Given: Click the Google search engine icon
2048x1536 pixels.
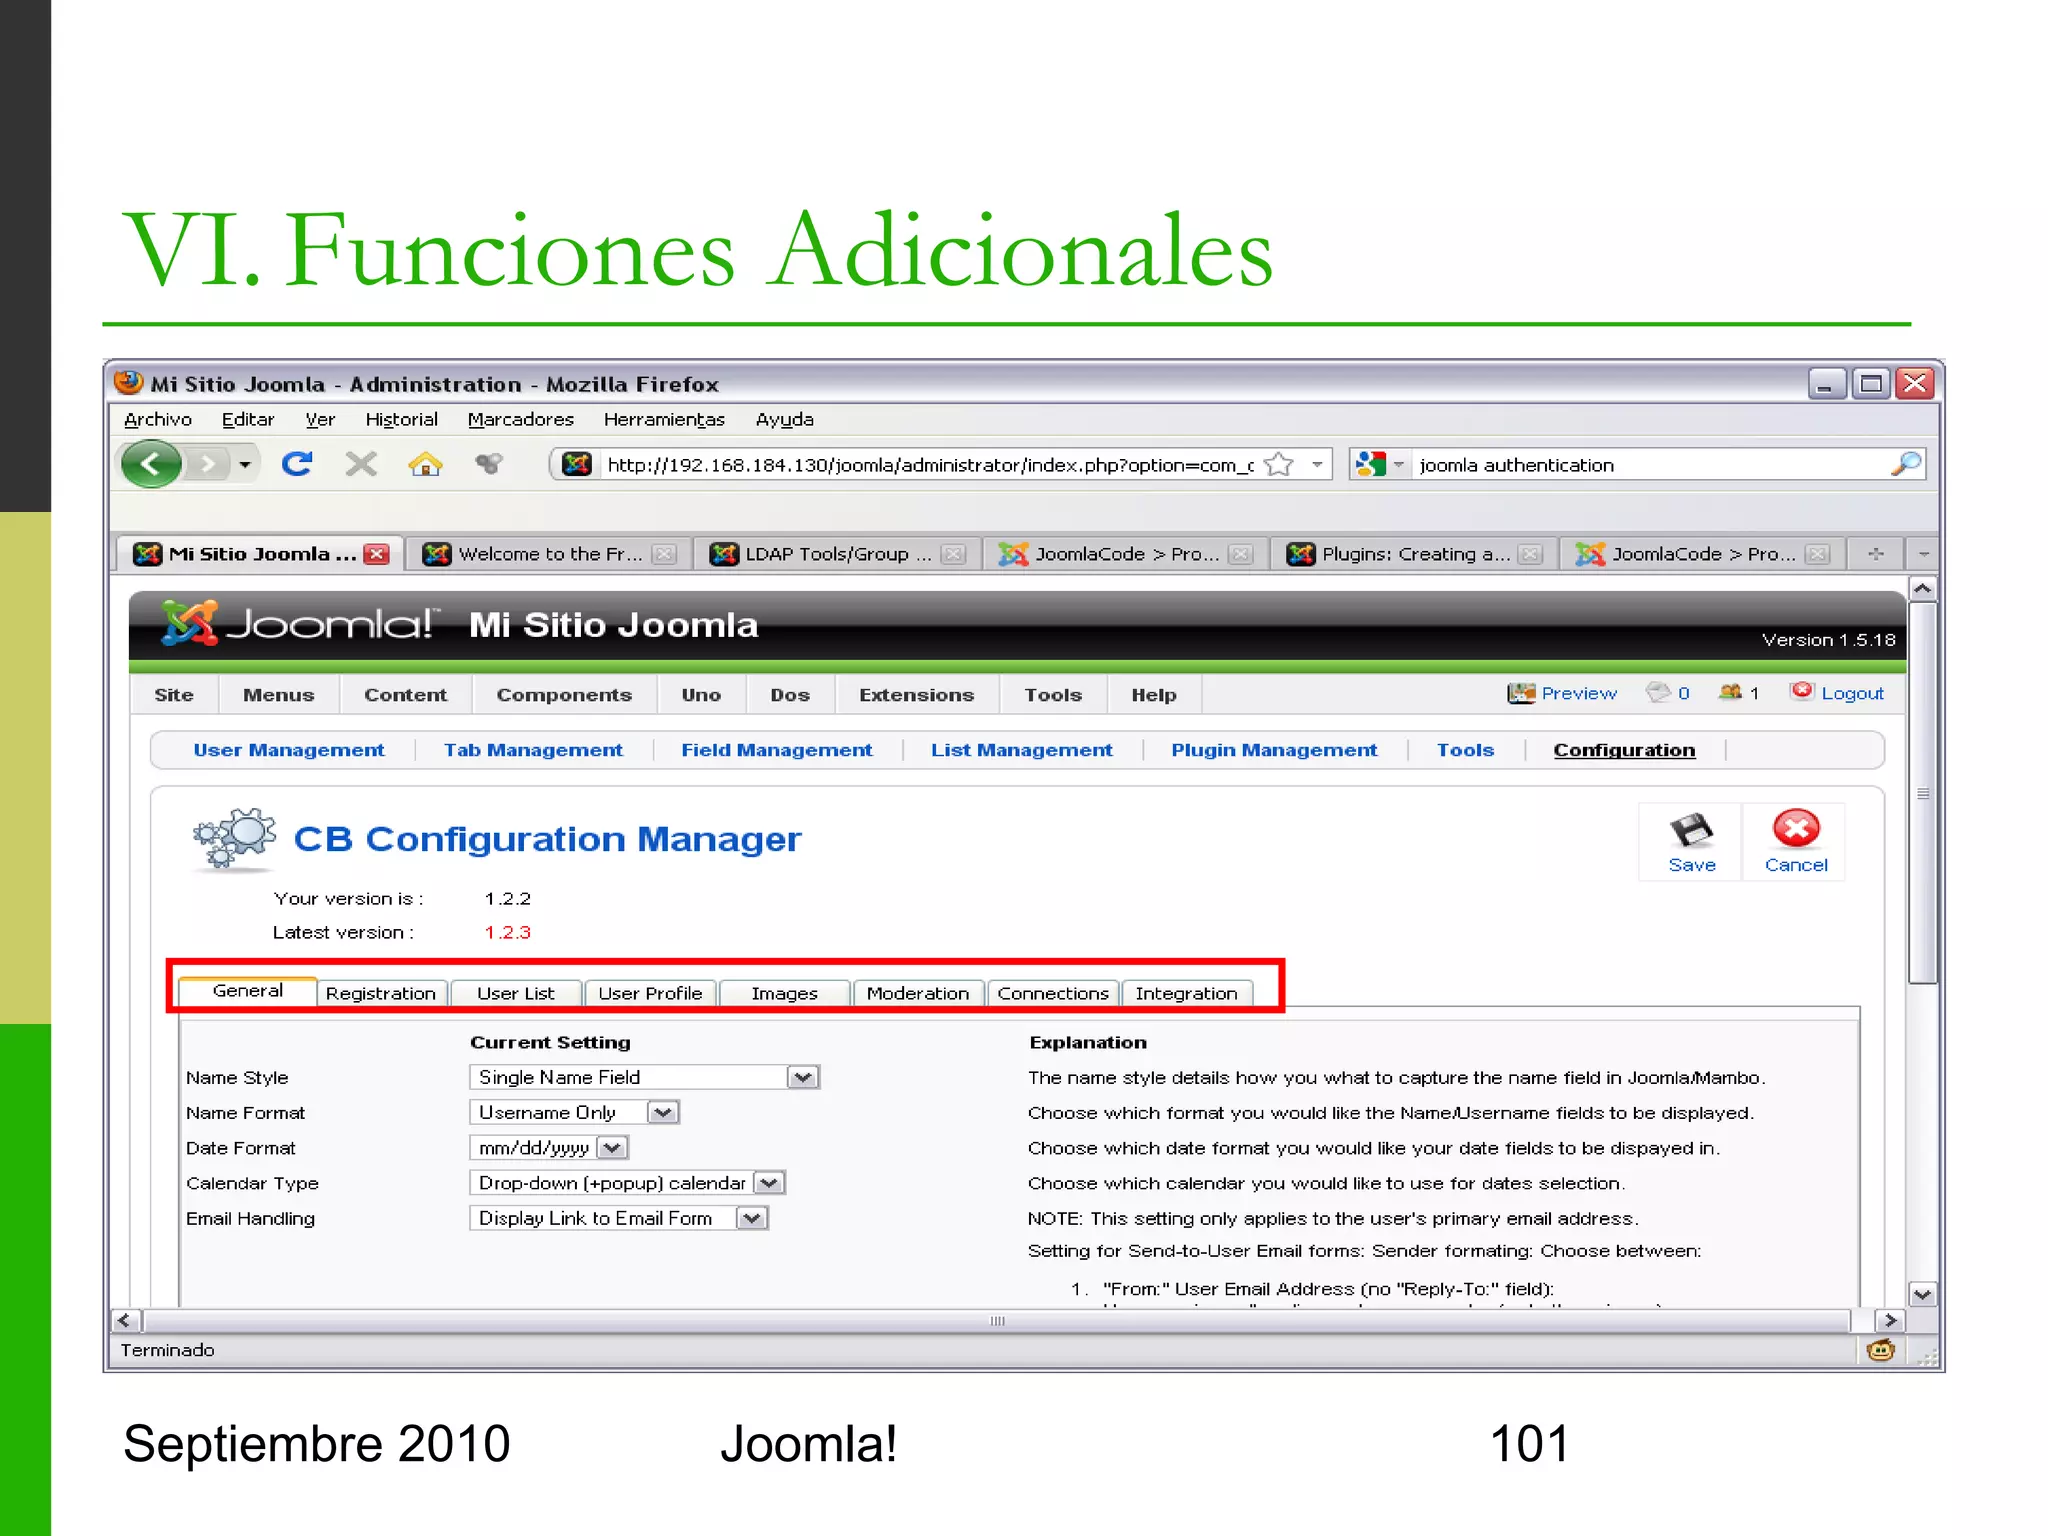Looking at the screenshot, I should pos(1371,464).
